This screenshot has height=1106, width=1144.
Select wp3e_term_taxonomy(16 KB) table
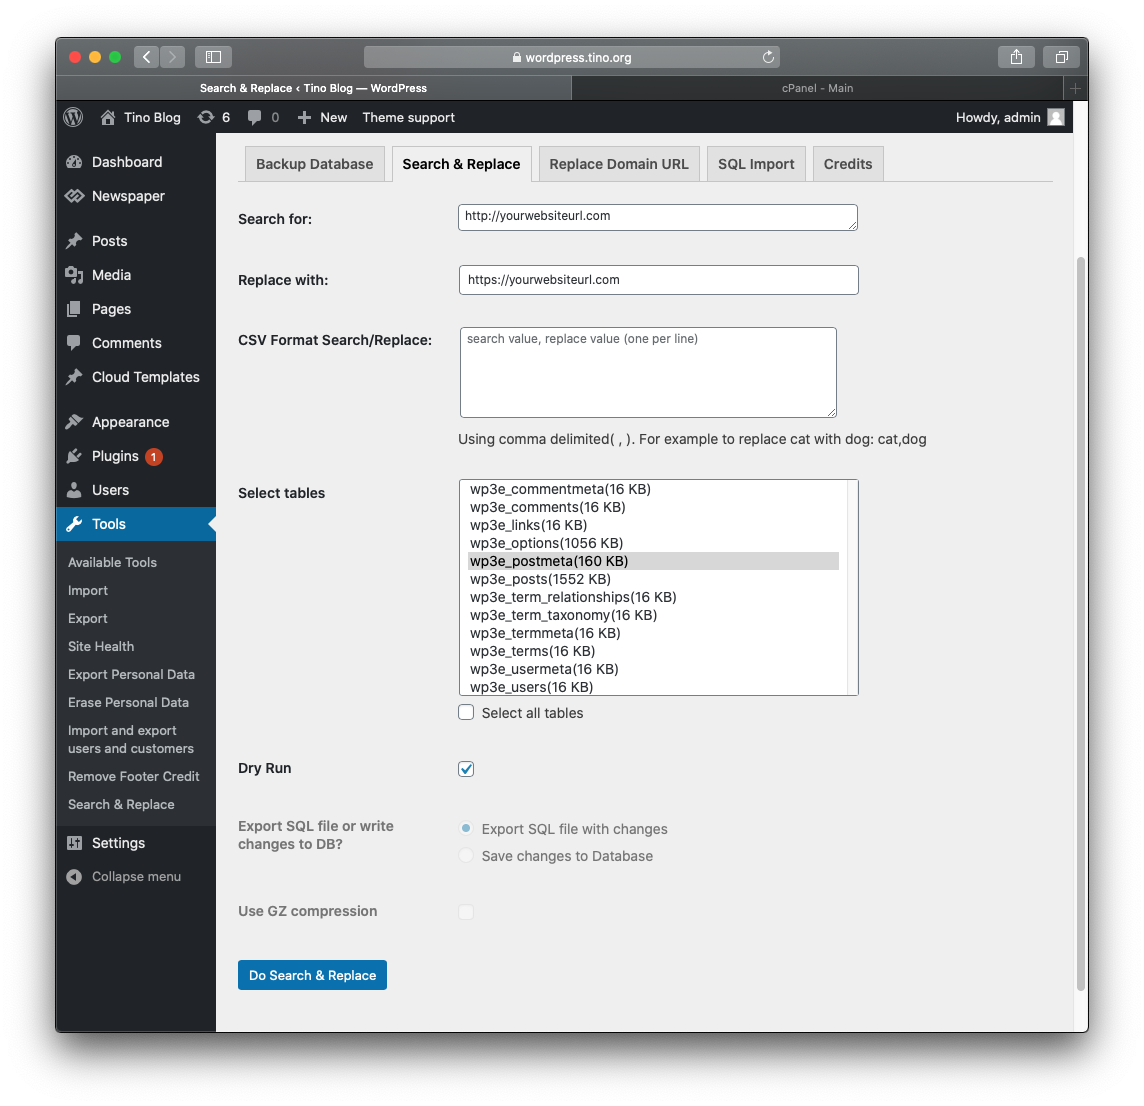coord(653,615)
